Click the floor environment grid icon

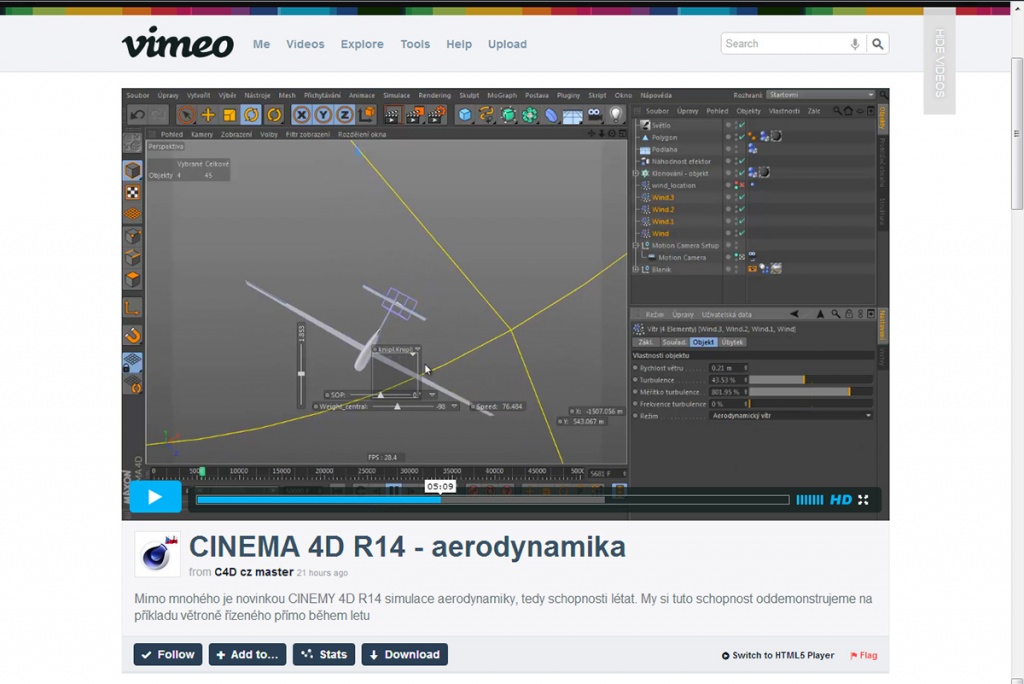pyautogui.click(x=573, y=116)
